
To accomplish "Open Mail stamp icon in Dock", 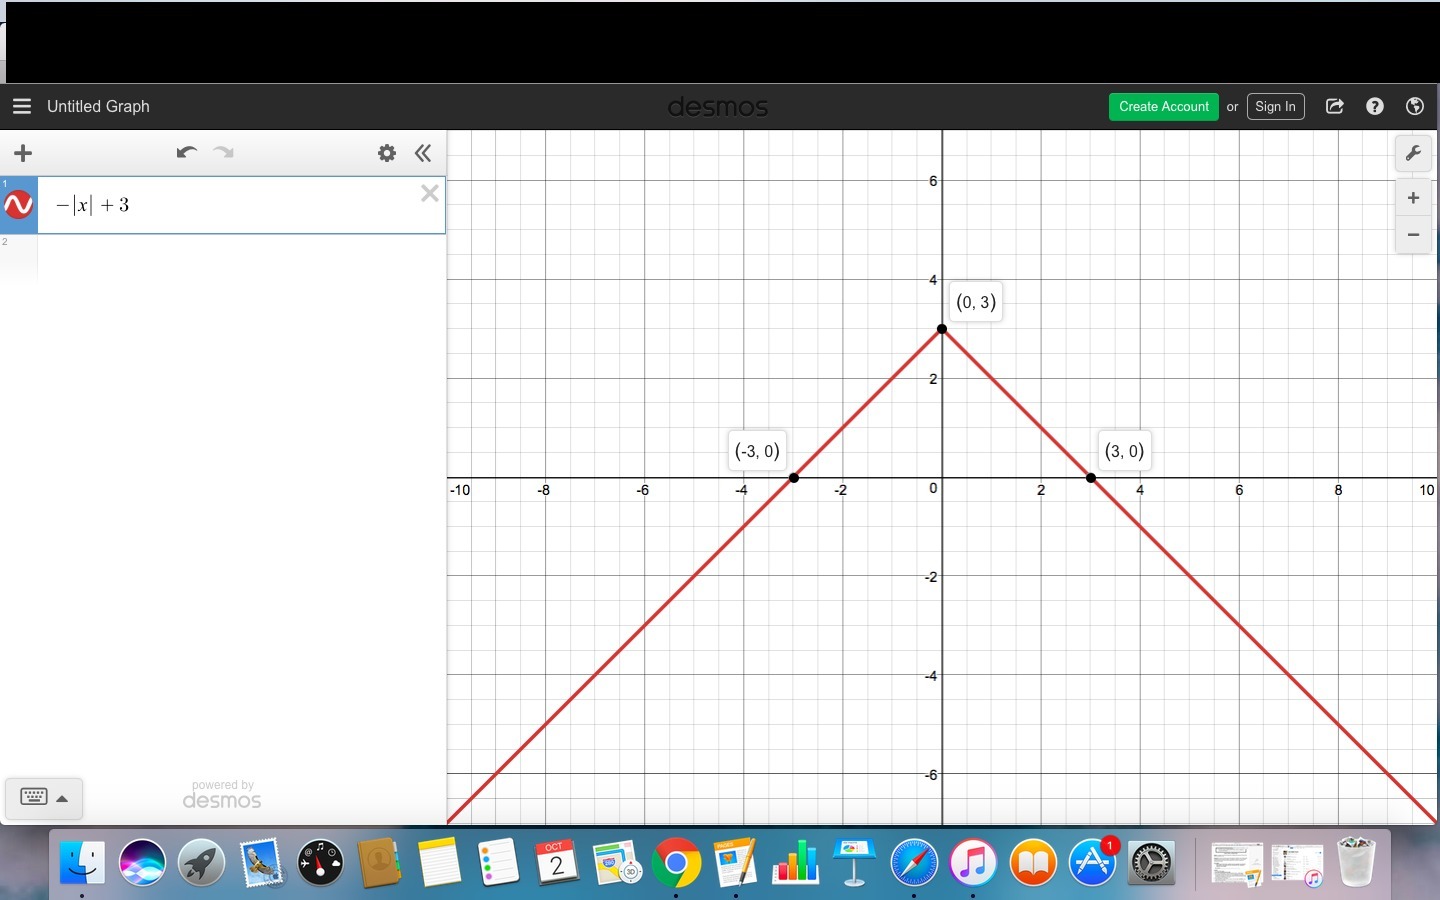I will (261, 862).
